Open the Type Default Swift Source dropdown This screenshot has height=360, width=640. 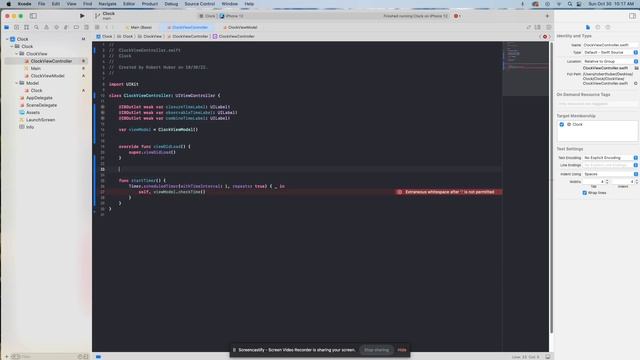(x=610, y=53)
